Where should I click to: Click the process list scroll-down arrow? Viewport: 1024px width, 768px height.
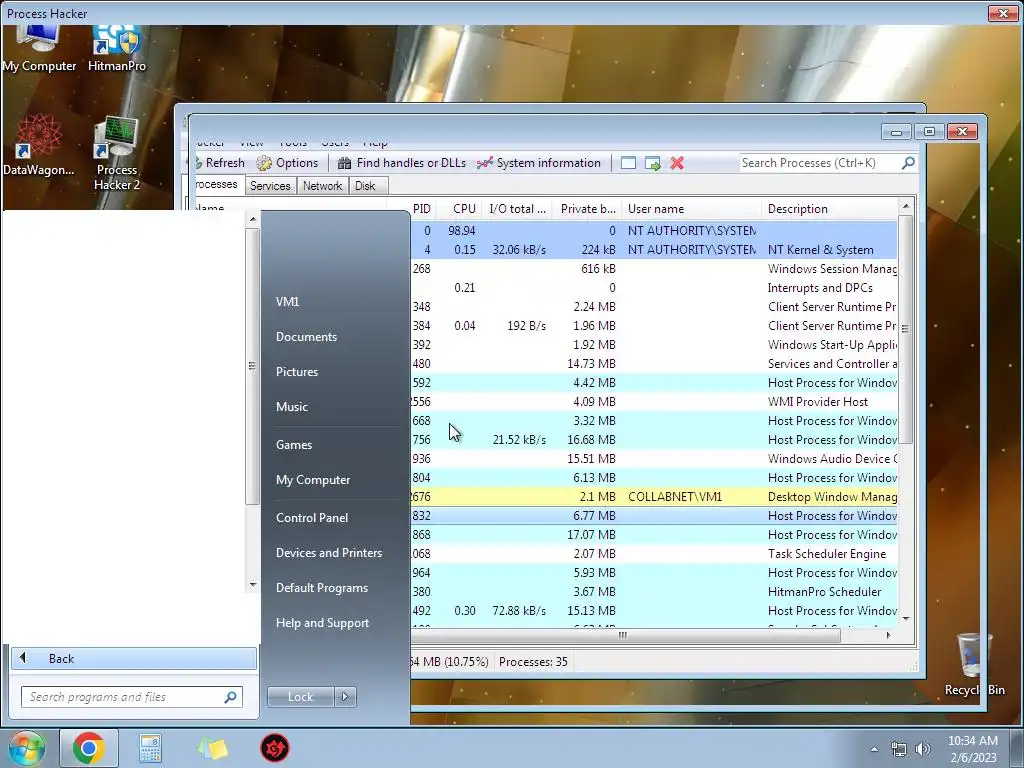tap(905, 618)
